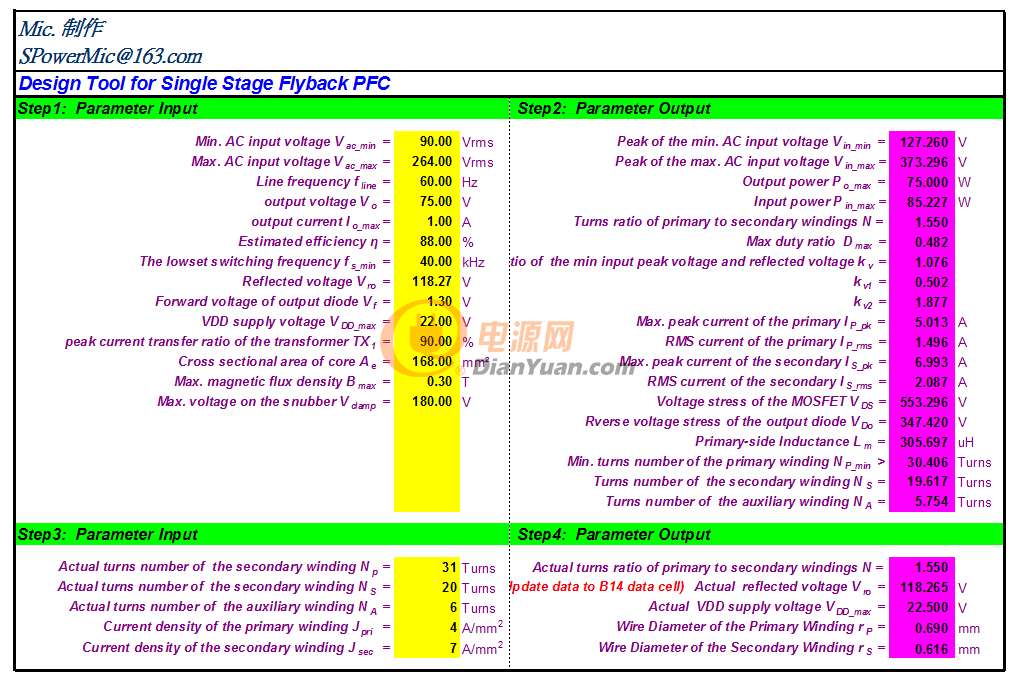Click the 'Step2: Parameter Output' header
1016x683 pixels.
pyautogui.click(x=614, y=108)
